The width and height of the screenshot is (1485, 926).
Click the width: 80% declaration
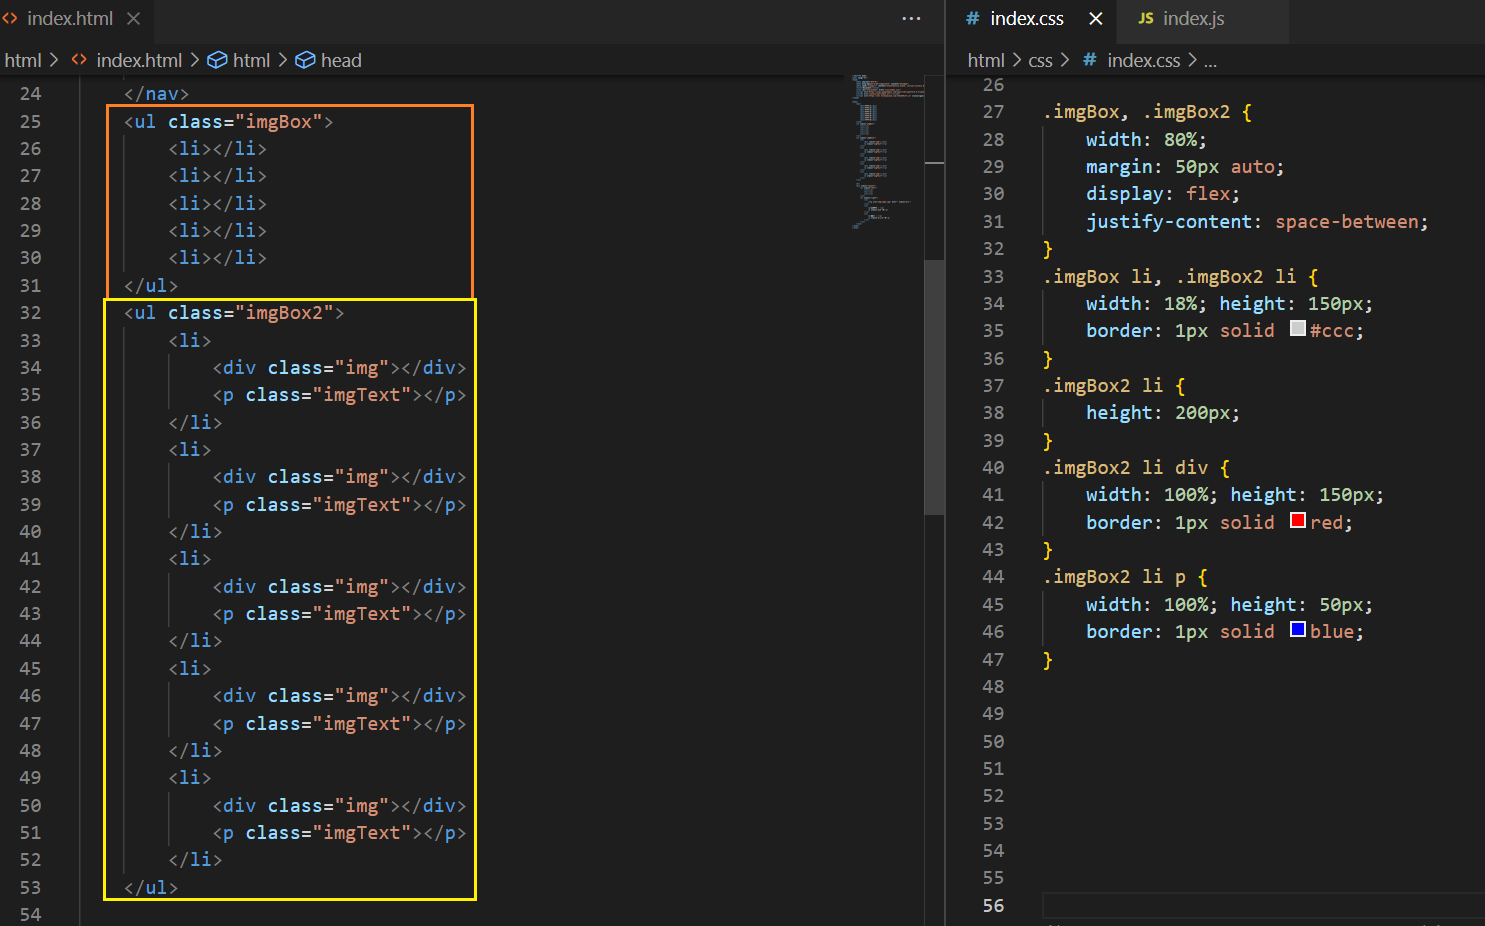(1146, 139)
